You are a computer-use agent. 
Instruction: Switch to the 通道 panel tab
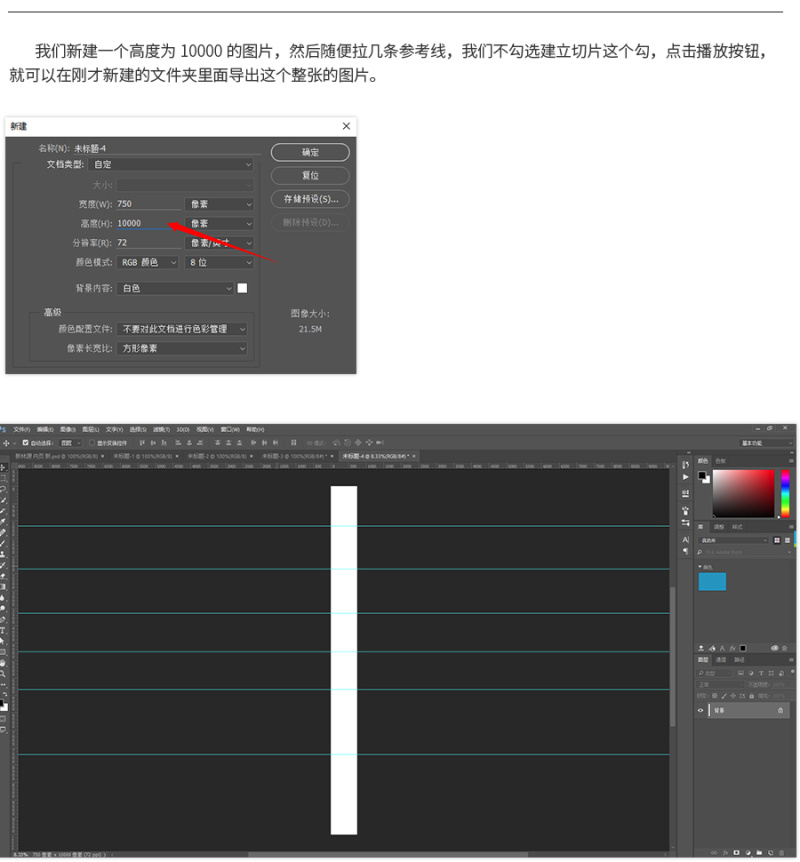coord(721,660)
